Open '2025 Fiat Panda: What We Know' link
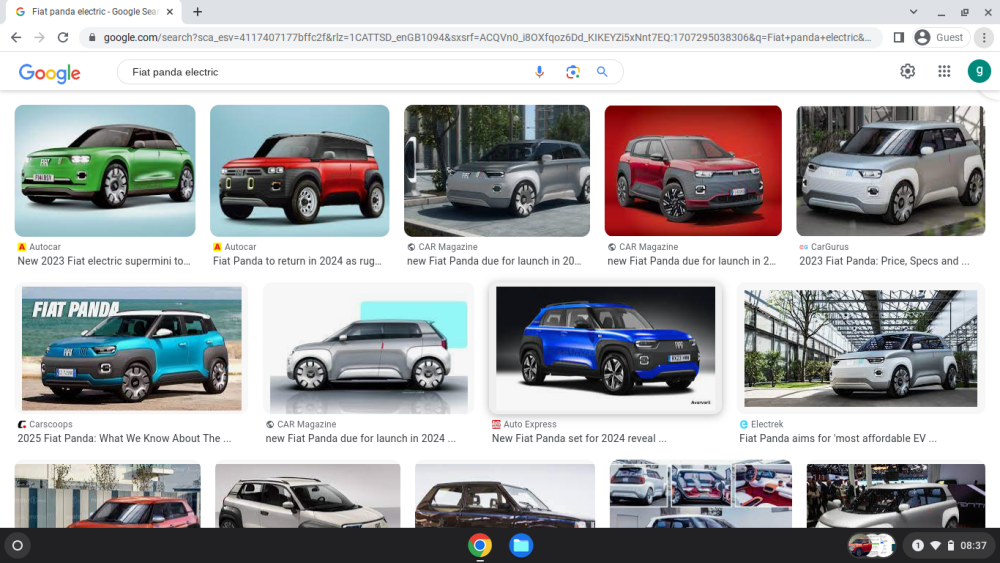The width and height of the screenshot is (1000, 563). coord(124,438)
